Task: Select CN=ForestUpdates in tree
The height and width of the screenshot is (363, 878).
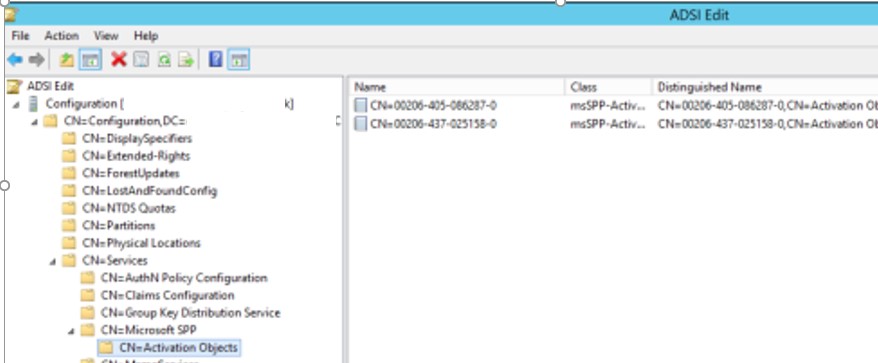Action: (131, 173)
